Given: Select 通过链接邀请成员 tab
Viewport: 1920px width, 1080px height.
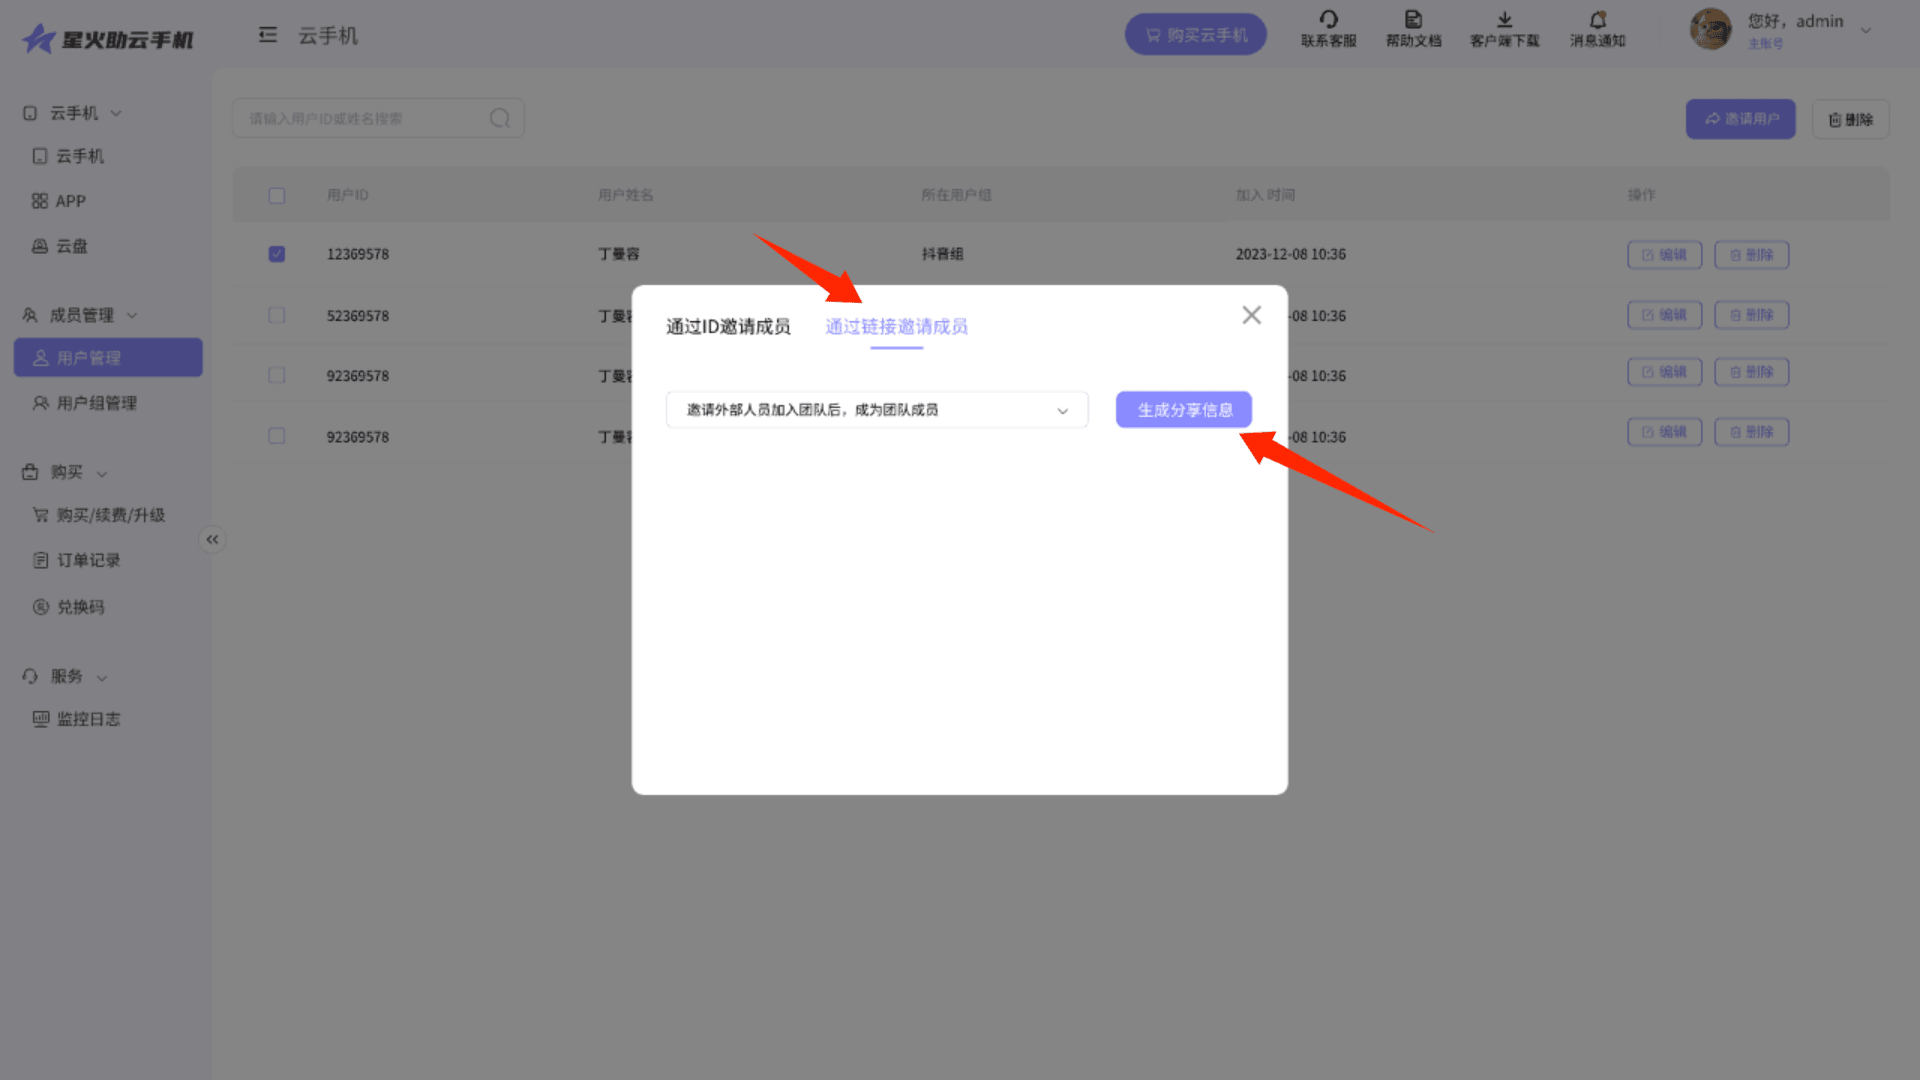Looking at the screenshot, I should [896, 327].
